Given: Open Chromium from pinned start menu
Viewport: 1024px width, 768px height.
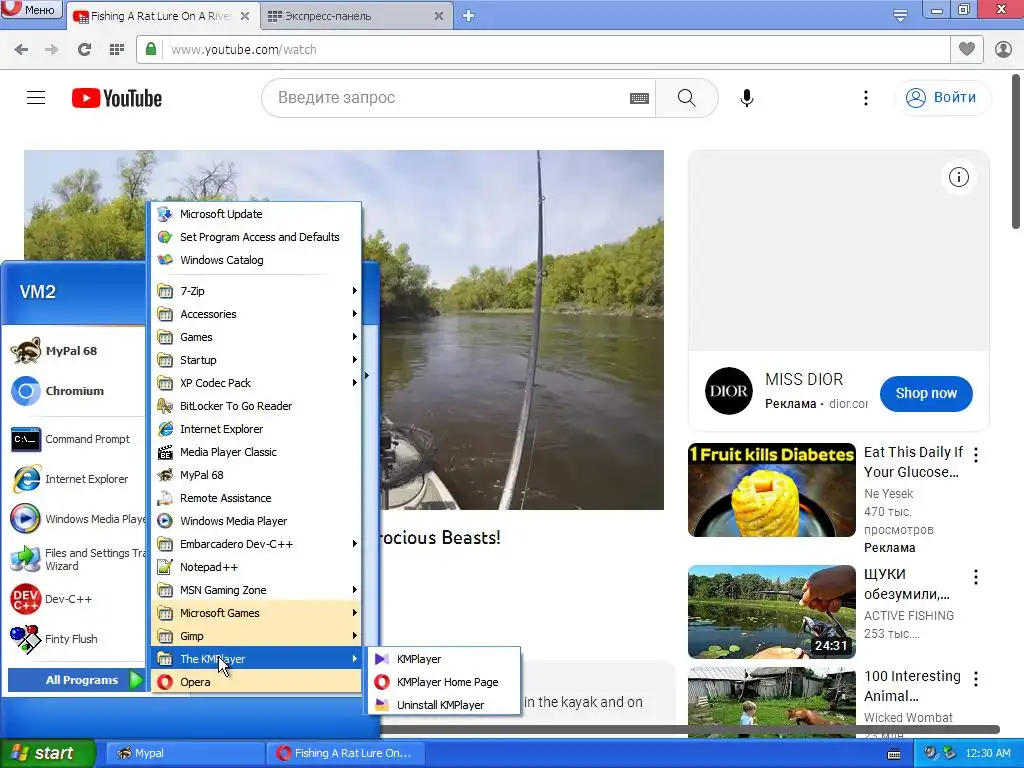Looking at the screenshot, I should (75, 391).
